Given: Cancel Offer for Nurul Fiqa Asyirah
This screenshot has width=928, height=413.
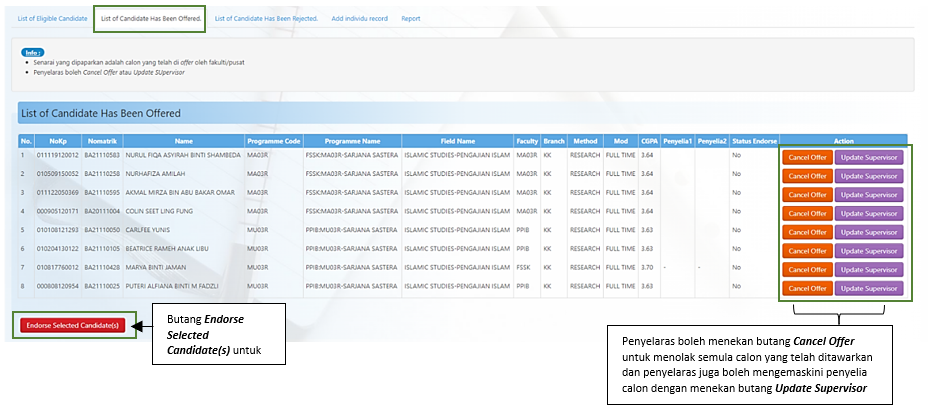Looking at the screenshot, I should [806, 157].
